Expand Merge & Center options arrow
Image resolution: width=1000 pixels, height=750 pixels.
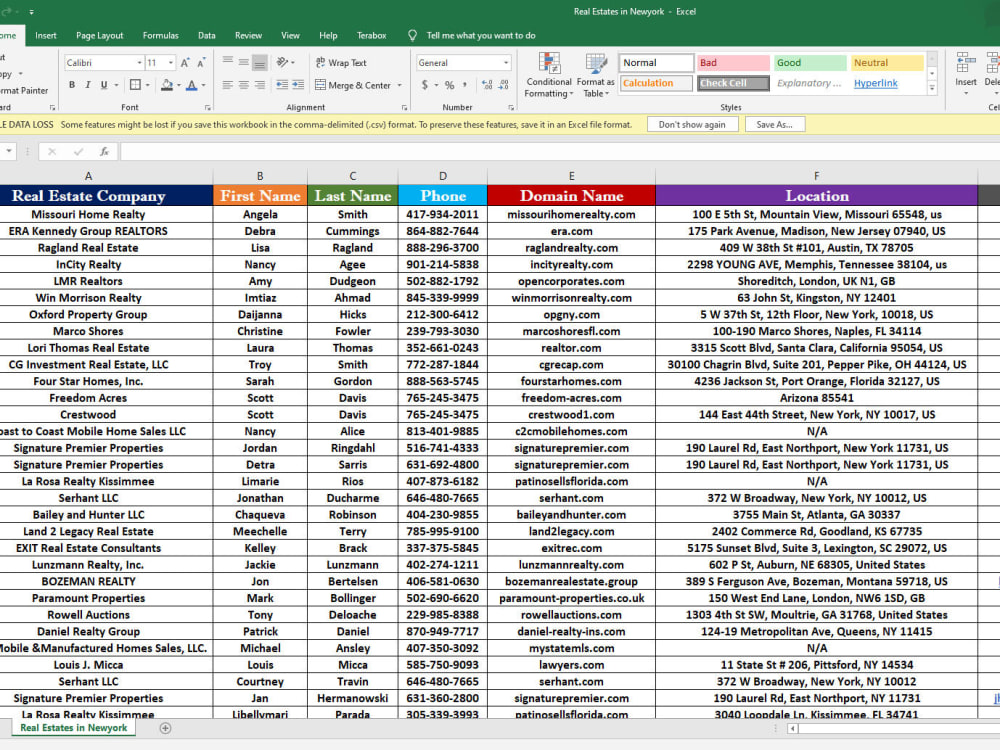400,85
